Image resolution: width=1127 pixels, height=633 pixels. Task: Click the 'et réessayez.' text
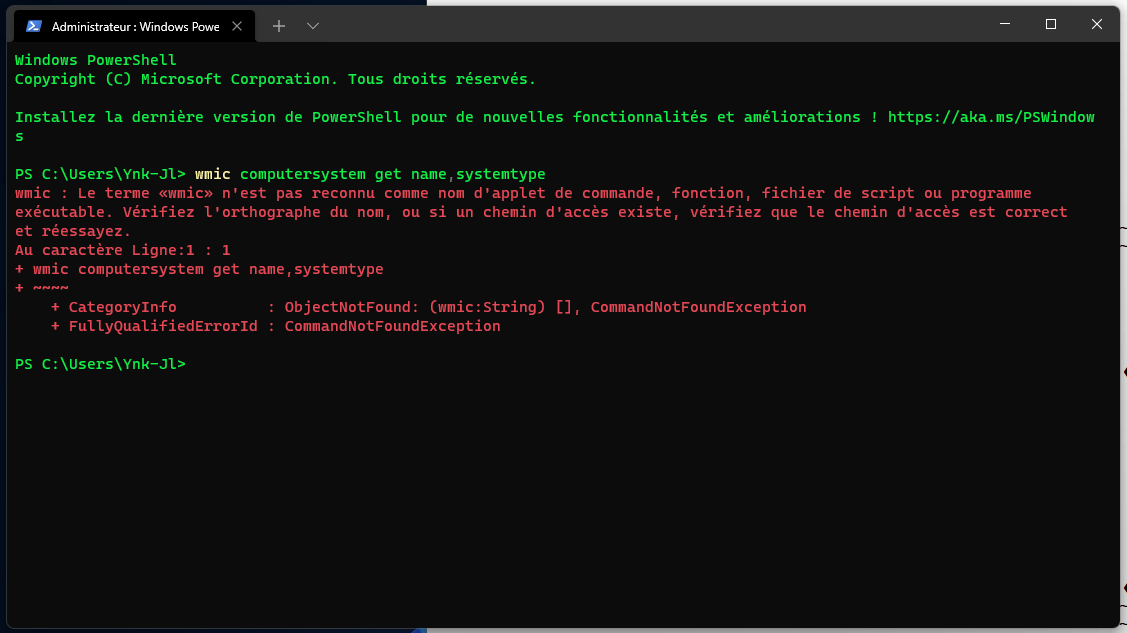[x=73, y=231]
